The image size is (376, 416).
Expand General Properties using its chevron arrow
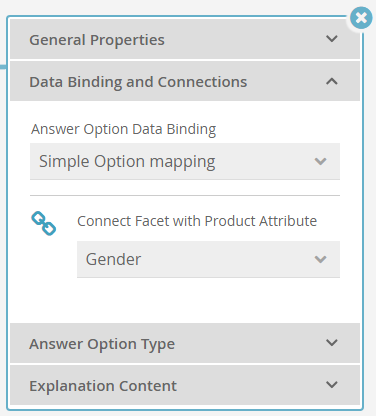tap(332, 39)
